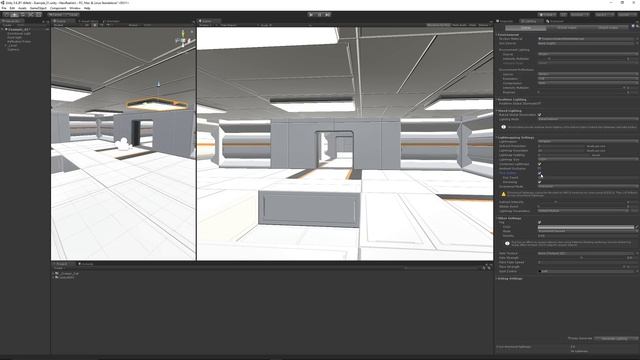The width and height of the screenshot is (640, 360).
Task: Click the scene orientation gizmo
Action: (182, 40)
